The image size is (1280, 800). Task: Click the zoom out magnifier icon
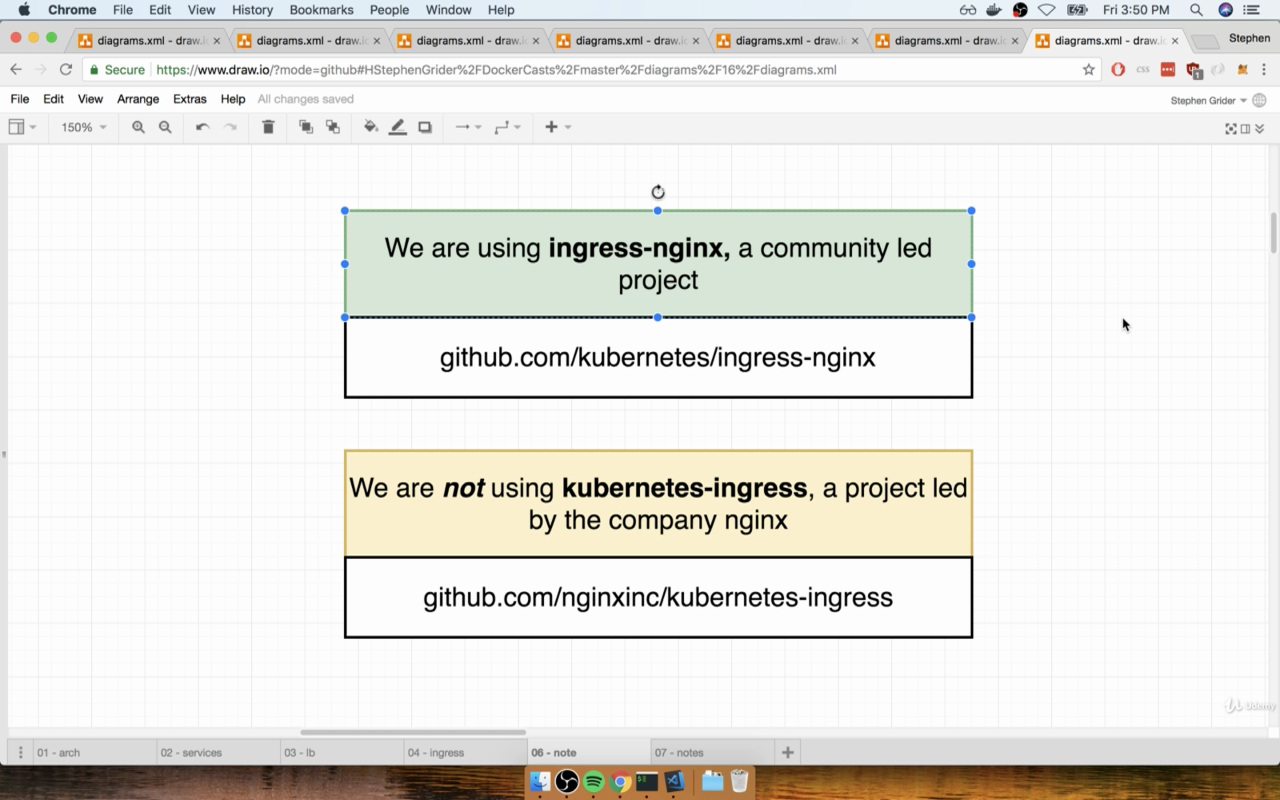point(165,127)
